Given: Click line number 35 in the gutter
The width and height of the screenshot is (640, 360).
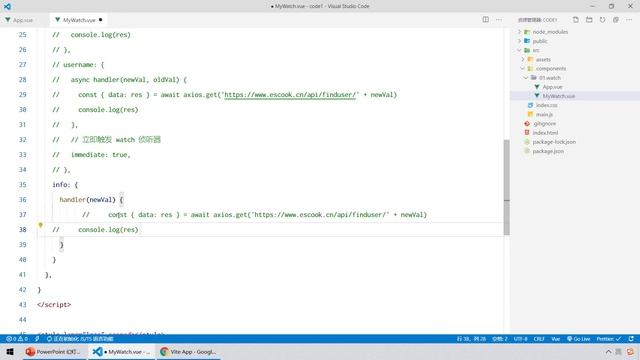Looking at the screenshot, I should click(22, 184).
